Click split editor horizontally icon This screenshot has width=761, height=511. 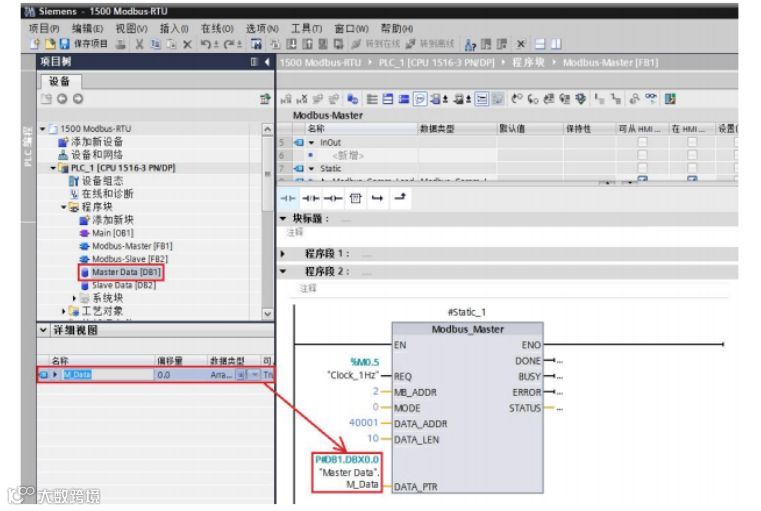tap(540, 44)
